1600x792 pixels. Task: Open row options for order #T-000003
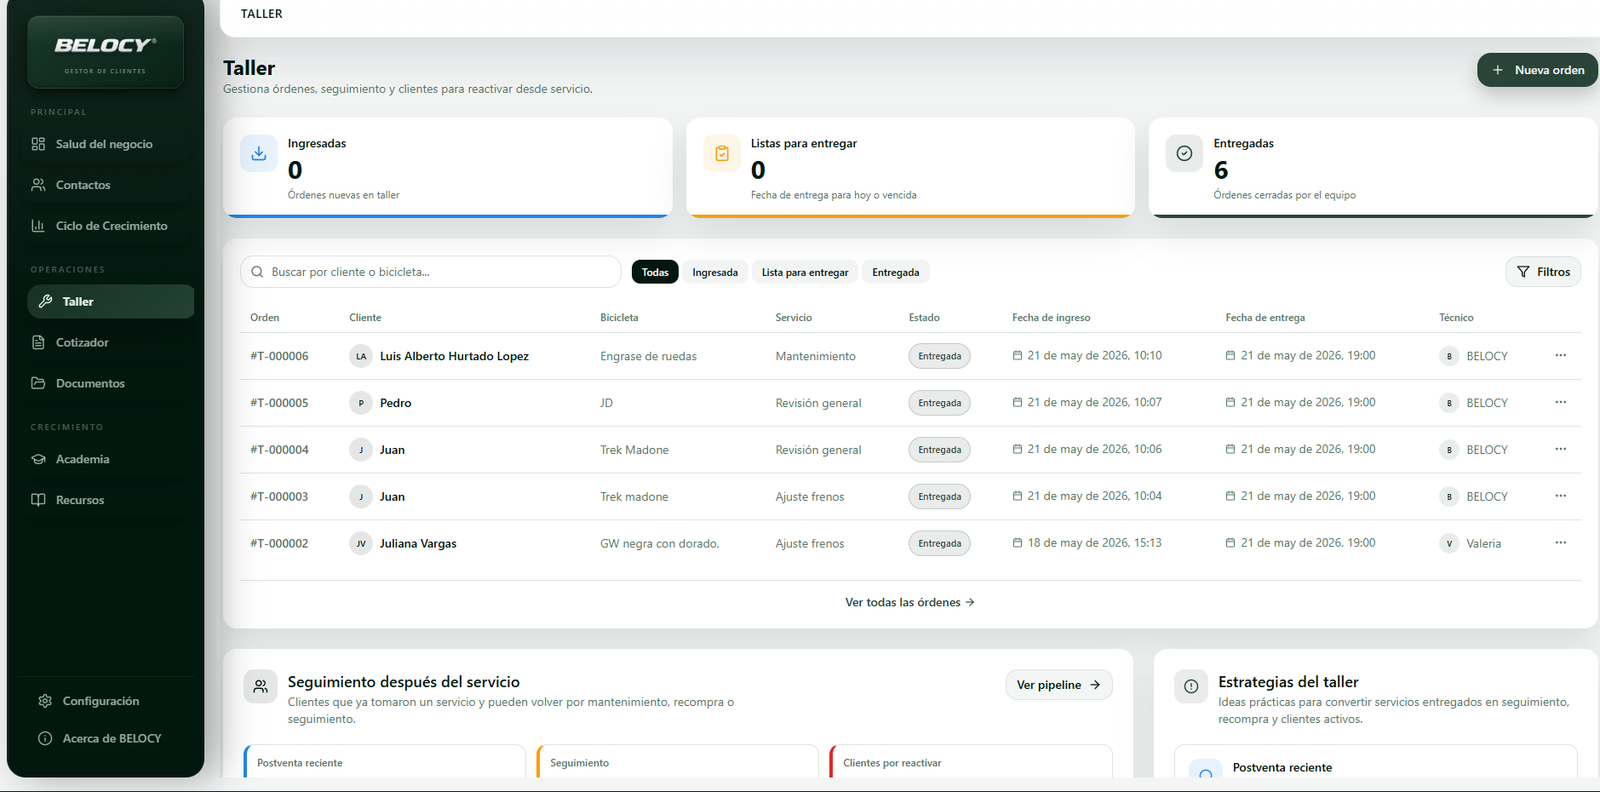(x=1560, y=496)
